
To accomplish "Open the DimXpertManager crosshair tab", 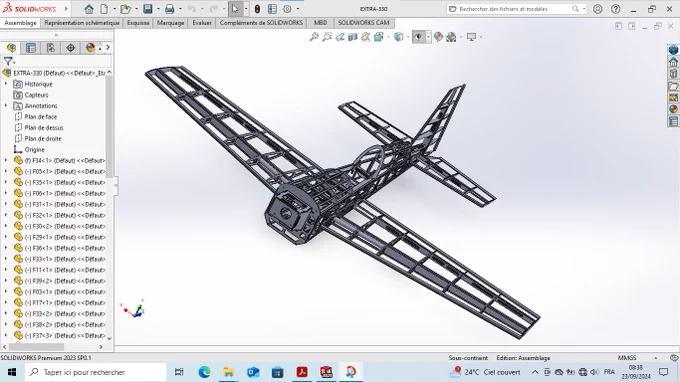I will (71, 48).
